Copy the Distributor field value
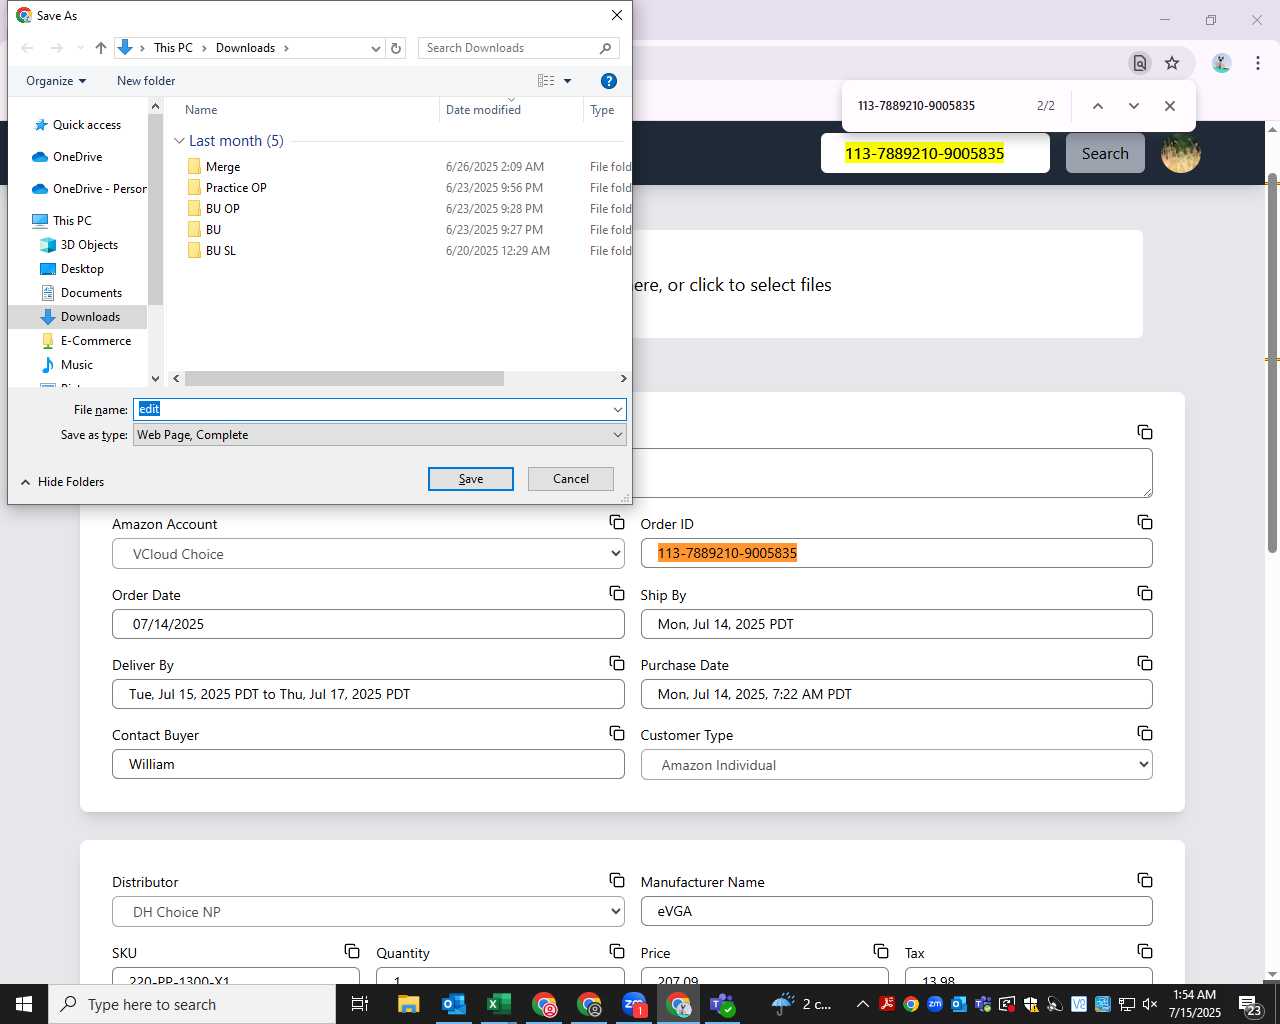This screenshot has height=1024, width=1280. [x=617, y=880]
